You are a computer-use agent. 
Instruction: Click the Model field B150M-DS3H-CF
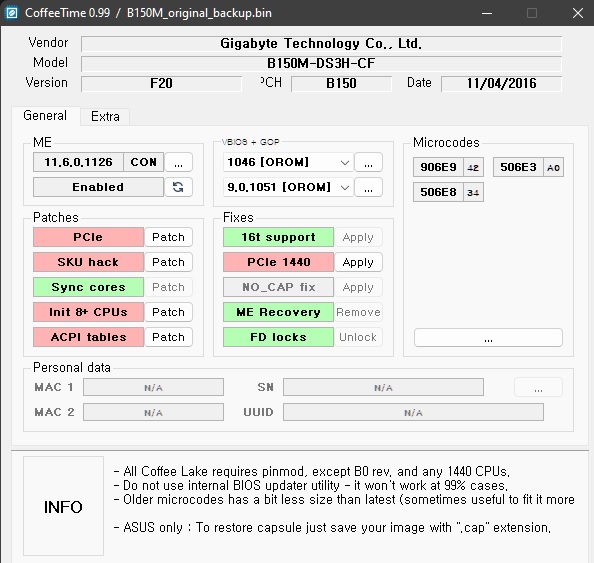(x=321, y=63)
